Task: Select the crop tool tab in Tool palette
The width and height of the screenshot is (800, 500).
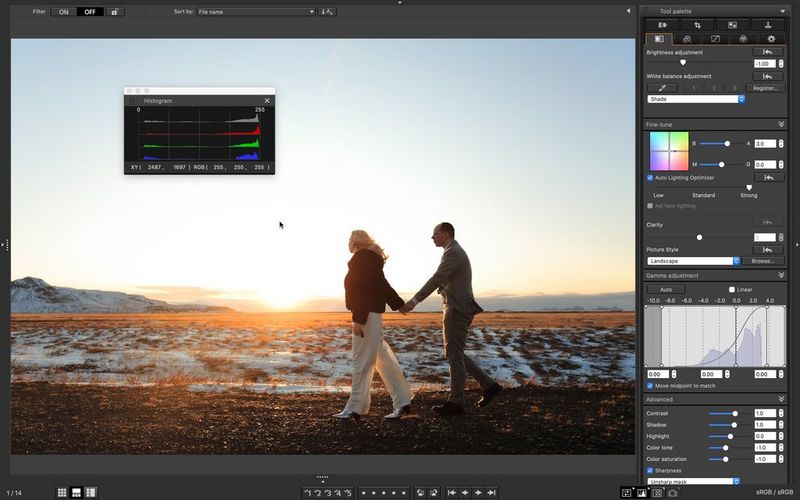Action: pyautogui.click(x=697, y=24)
